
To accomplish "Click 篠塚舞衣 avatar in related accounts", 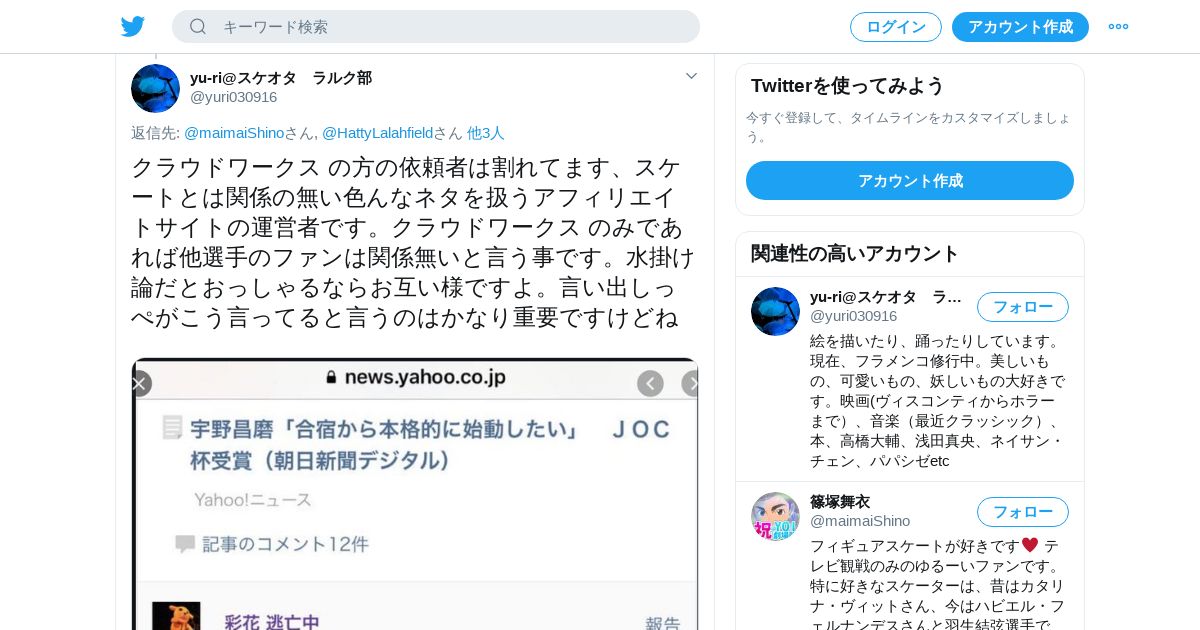I will click(x=775, y=516).
